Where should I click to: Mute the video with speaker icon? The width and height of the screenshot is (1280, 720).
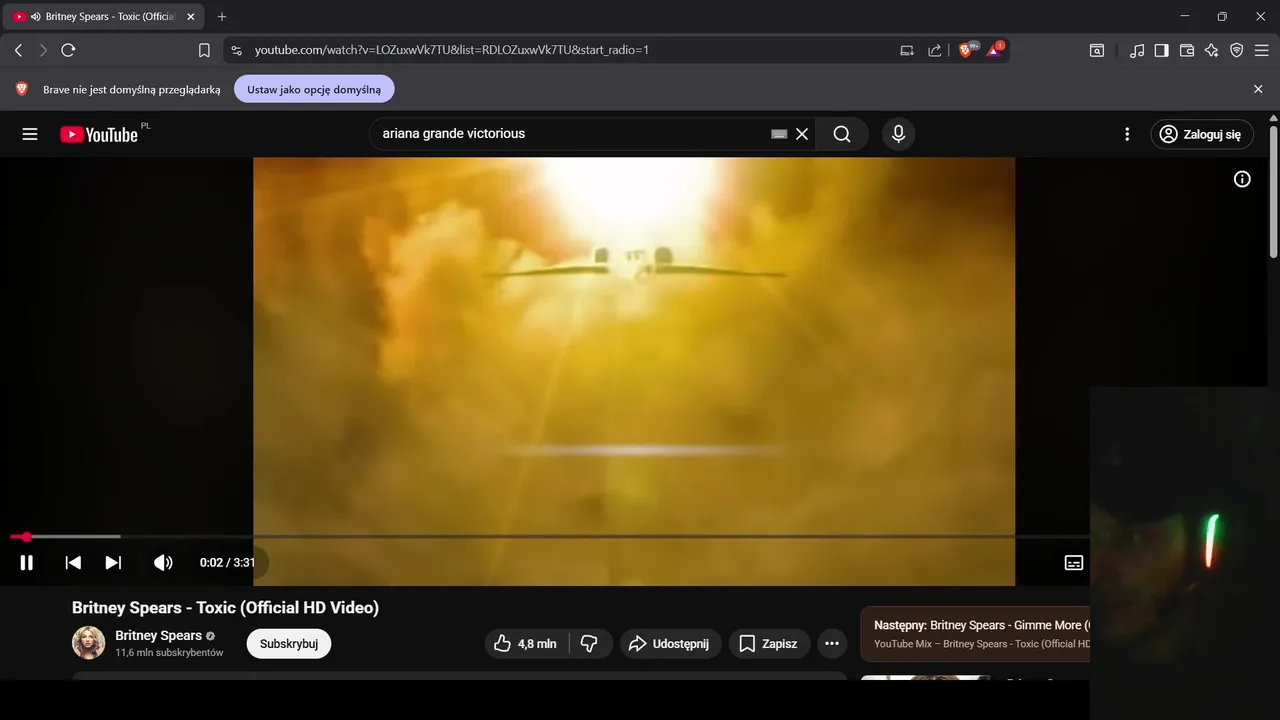pos(163,562)
